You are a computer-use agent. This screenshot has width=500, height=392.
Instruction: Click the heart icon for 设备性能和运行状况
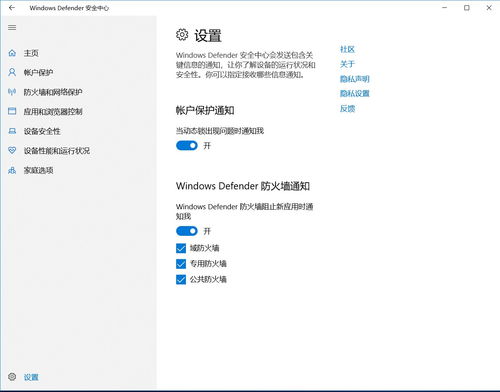click(x=12, y=150)
